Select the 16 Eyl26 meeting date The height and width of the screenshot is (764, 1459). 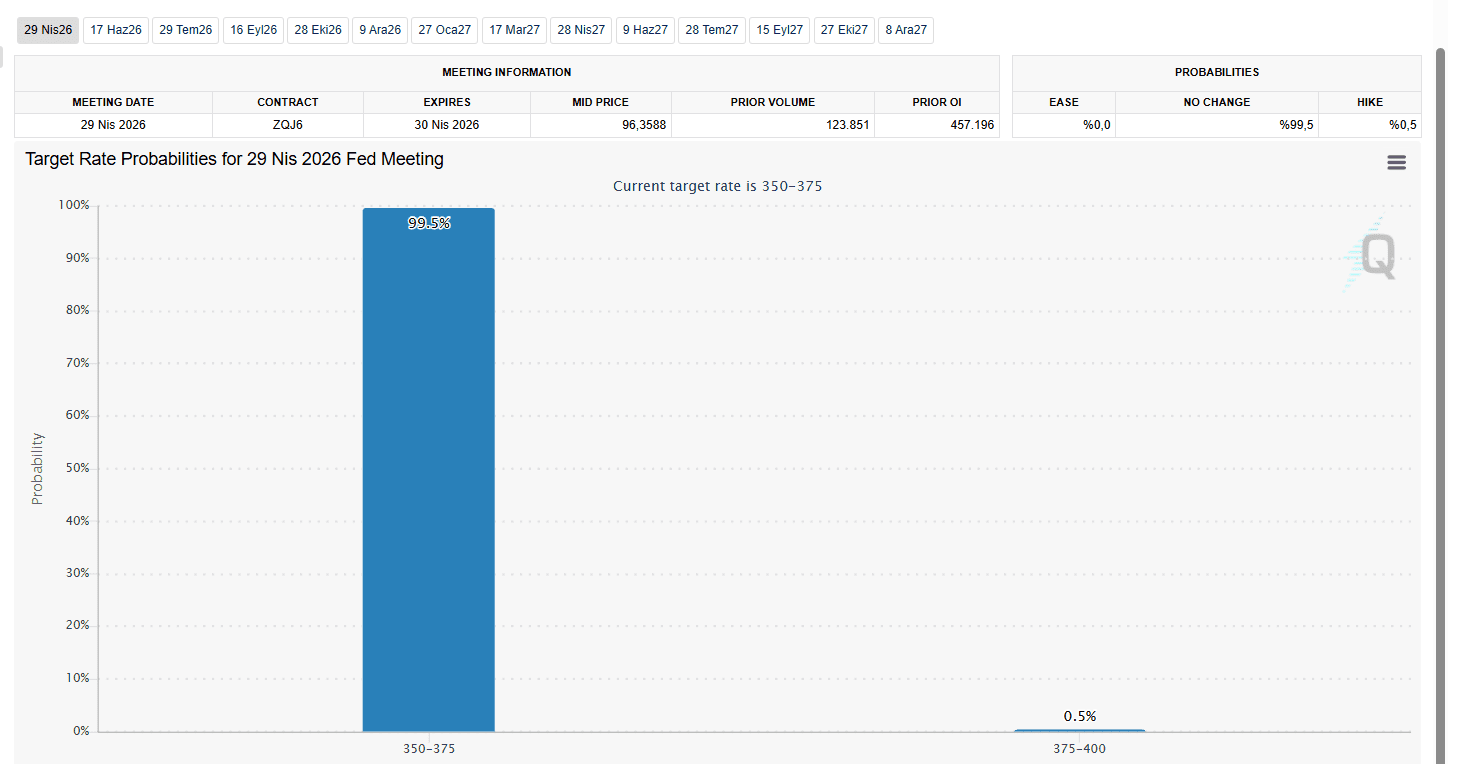pos(254,30)
